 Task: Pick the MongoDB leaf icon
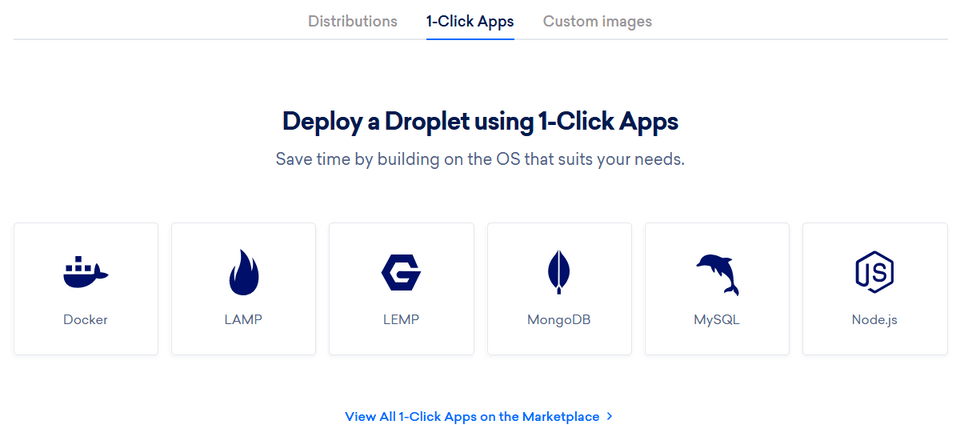(x=559, y=273)
